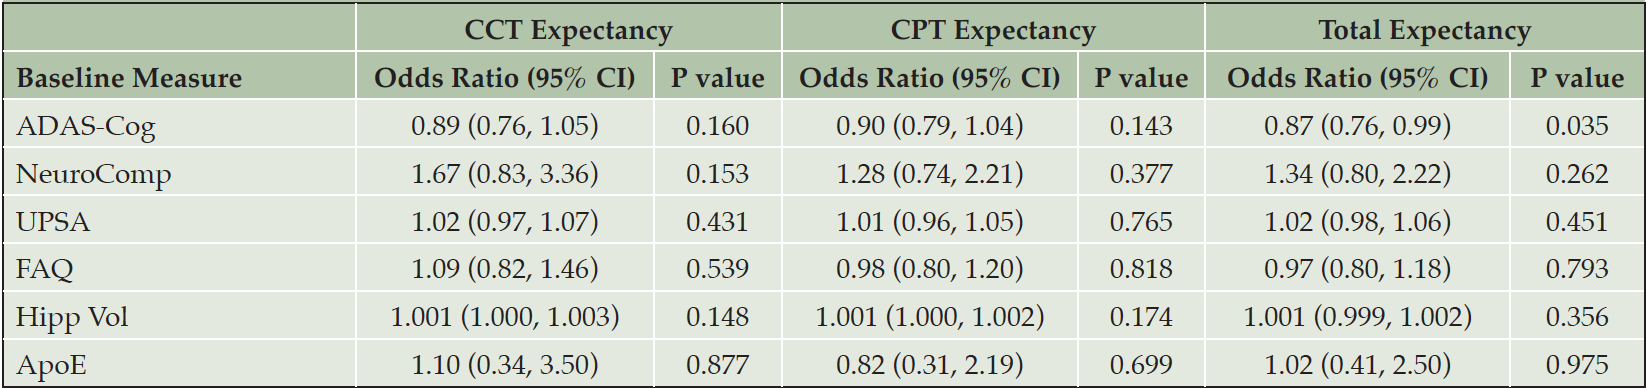
Task: Click the Total Expectancy header
Action: 1424,30
